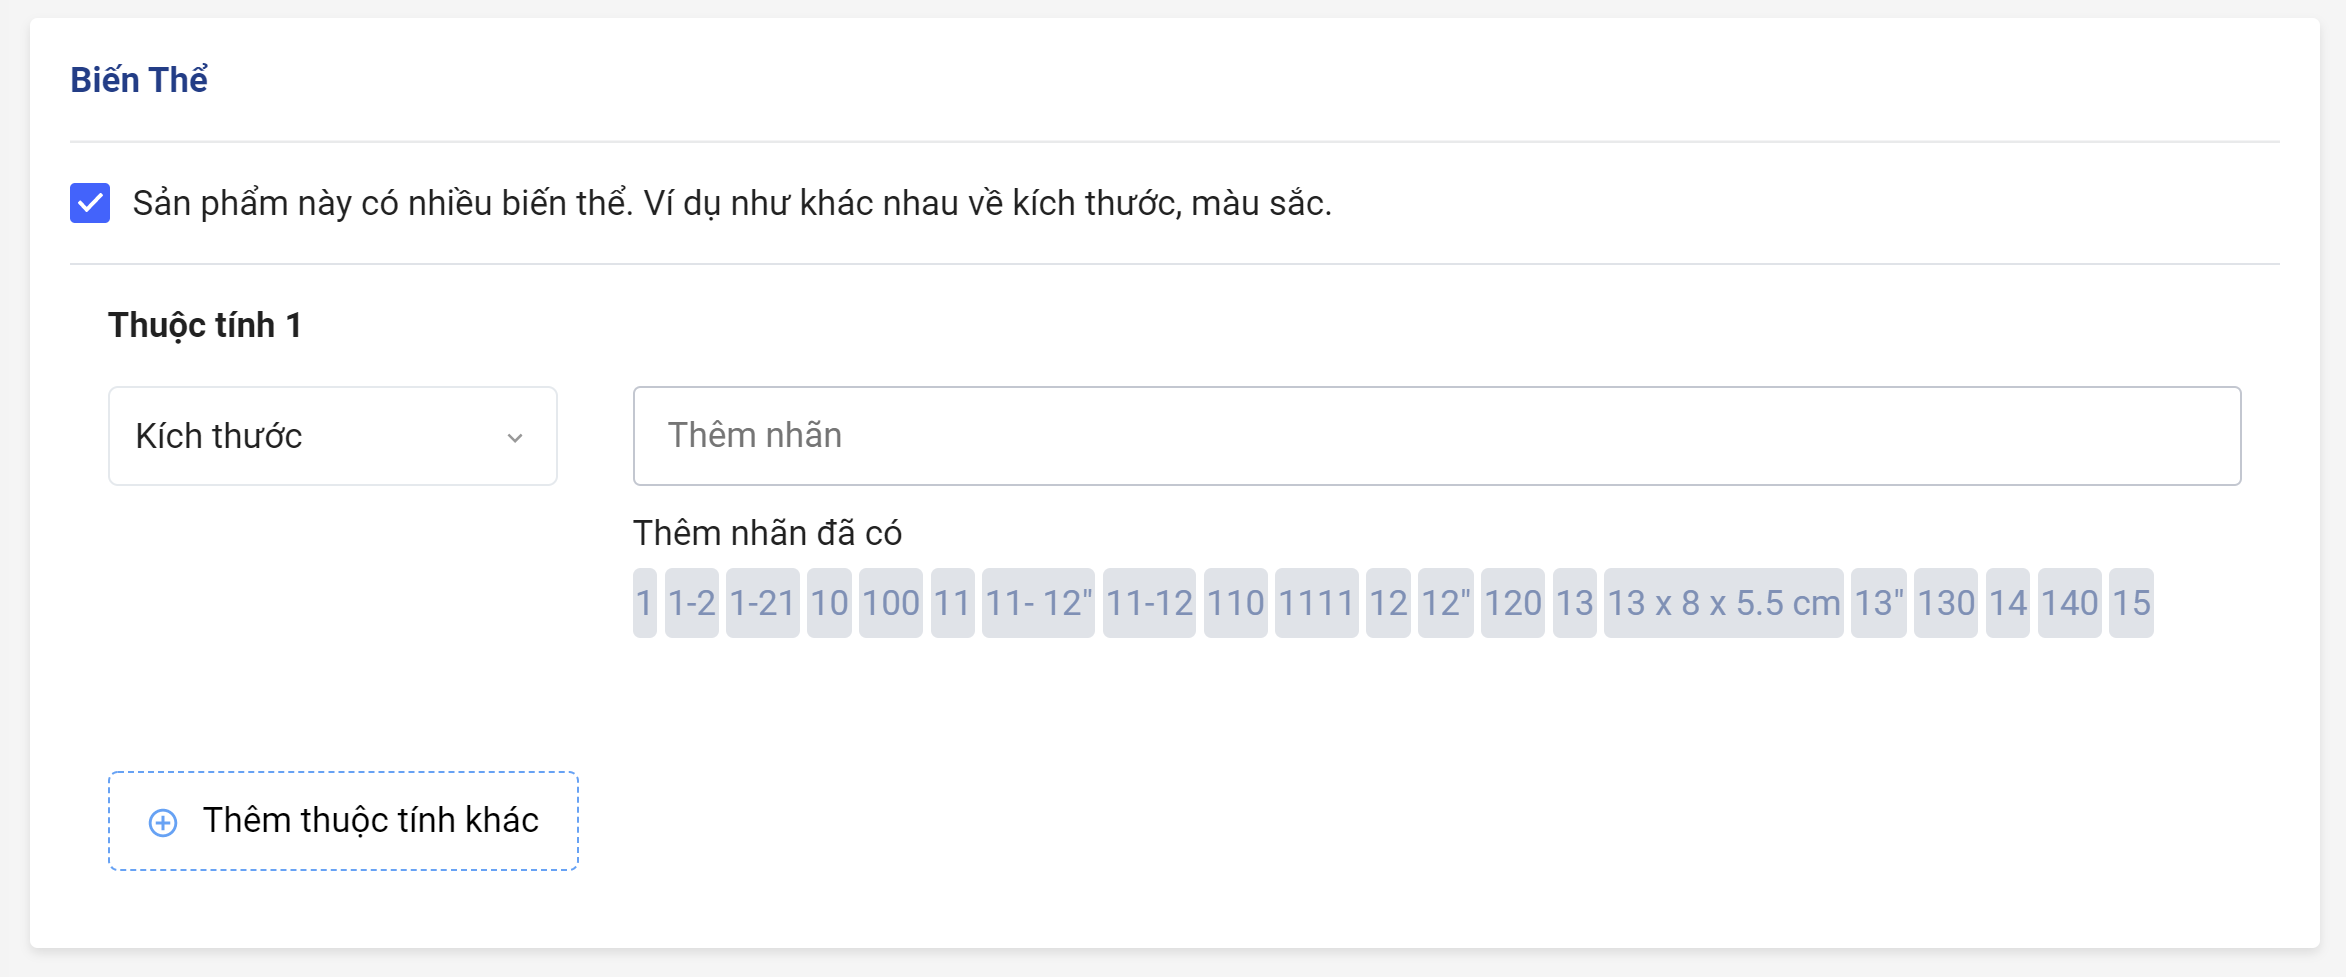The image size is (2346, 977).
Task: Click the Thêm thuộc tính khác button
Action: pyautogui.click(x=343, y=821)
